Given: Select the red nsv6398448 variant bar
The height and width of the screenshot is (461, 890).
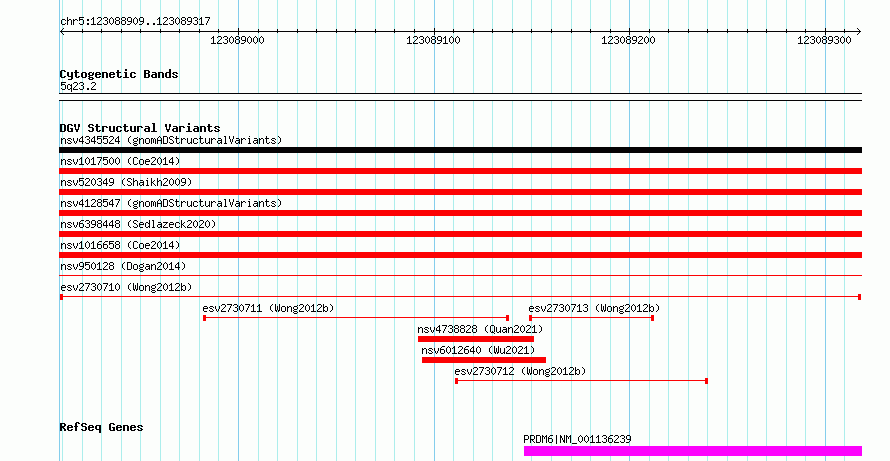Looking at the screenshot, I should pos(460,234).
